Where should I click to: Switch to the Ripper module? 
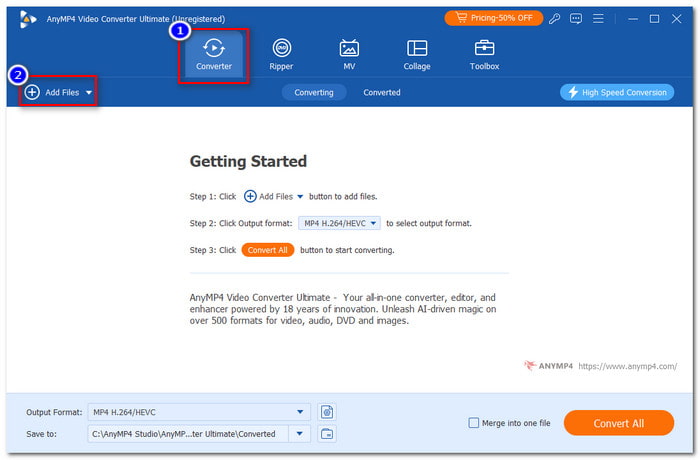tap(281, 55)
